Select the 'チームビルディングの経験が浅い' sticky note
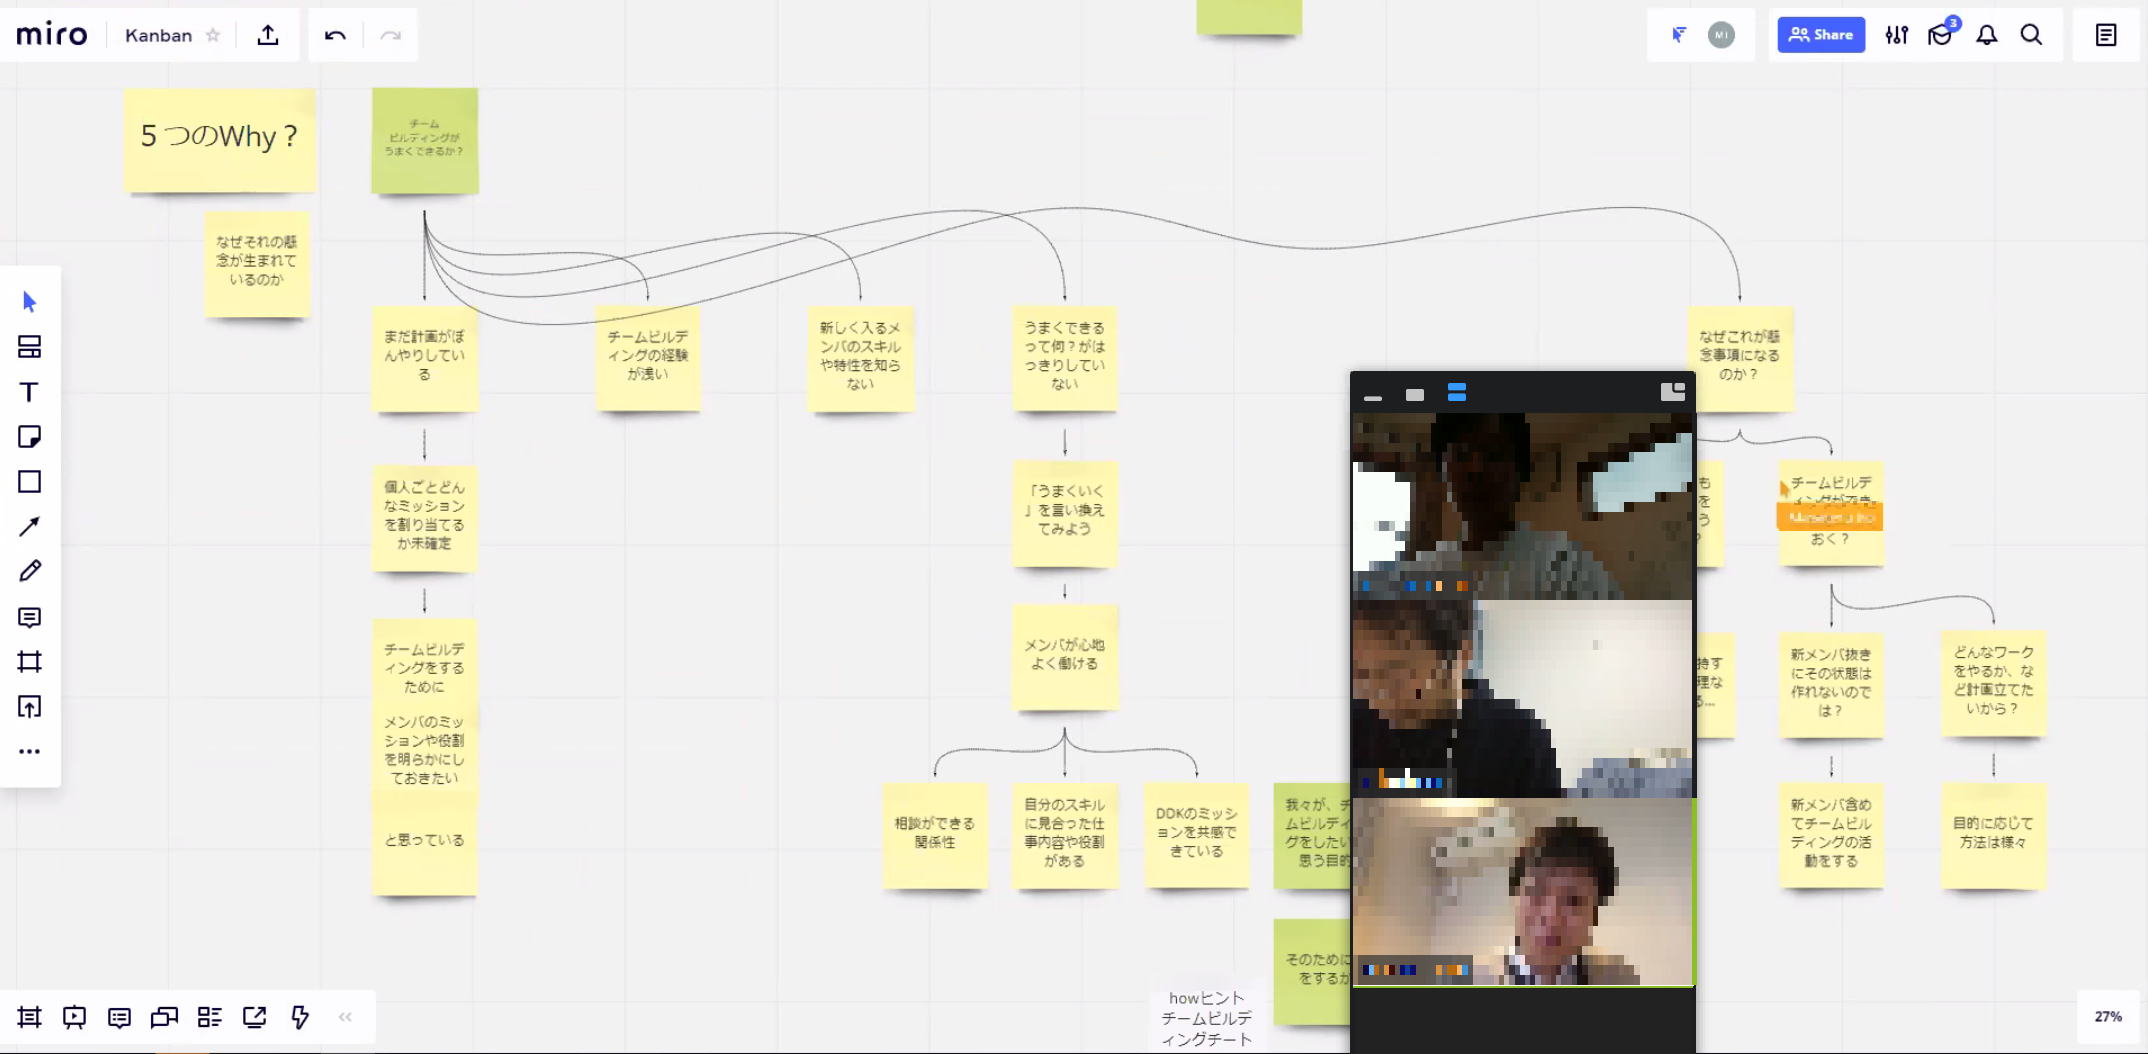Image resolution: width=2148 pixels, height=1054 pixels. (x=648, y=357)
